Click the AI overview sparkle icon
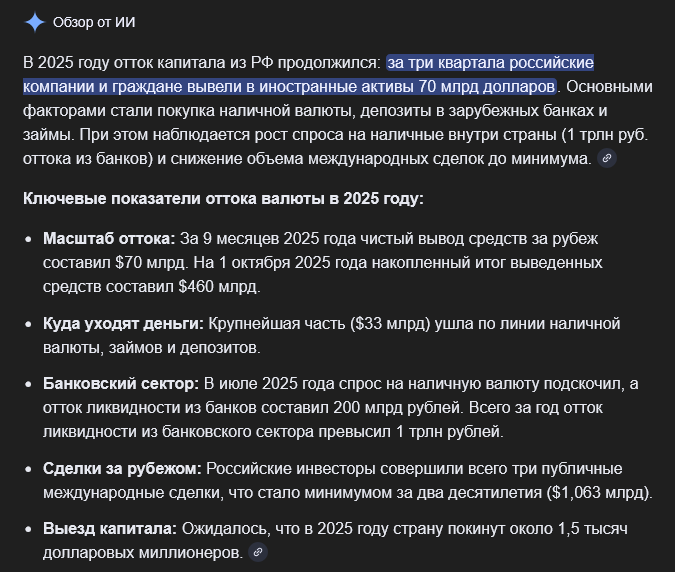The width and height of the screenshot is (675, 572). (x=35, y=21)
